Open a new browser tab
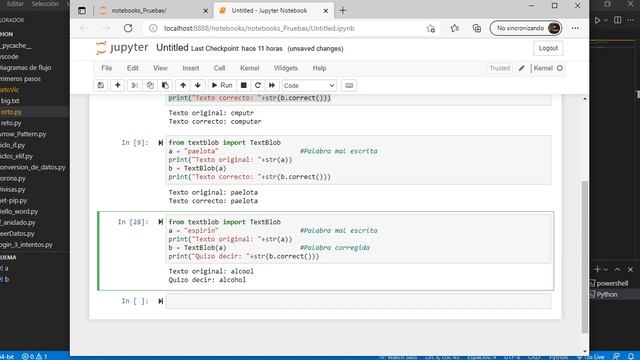The image size is (640, 360). [x=343, y=11]
